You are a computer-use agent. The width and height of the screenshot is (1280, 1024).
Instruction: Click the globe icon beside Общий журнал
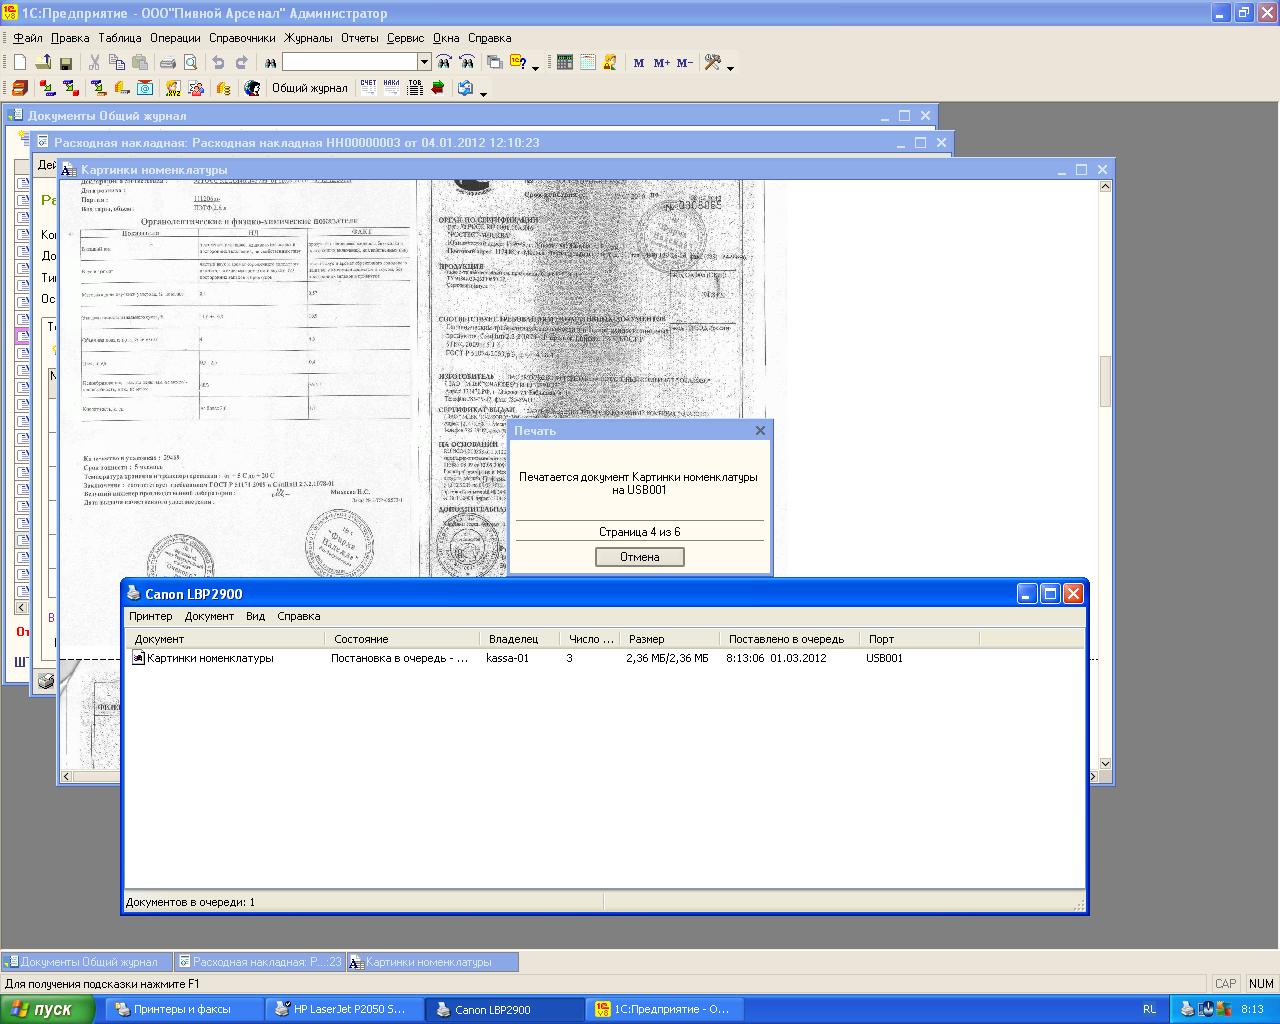click(252, 88)
